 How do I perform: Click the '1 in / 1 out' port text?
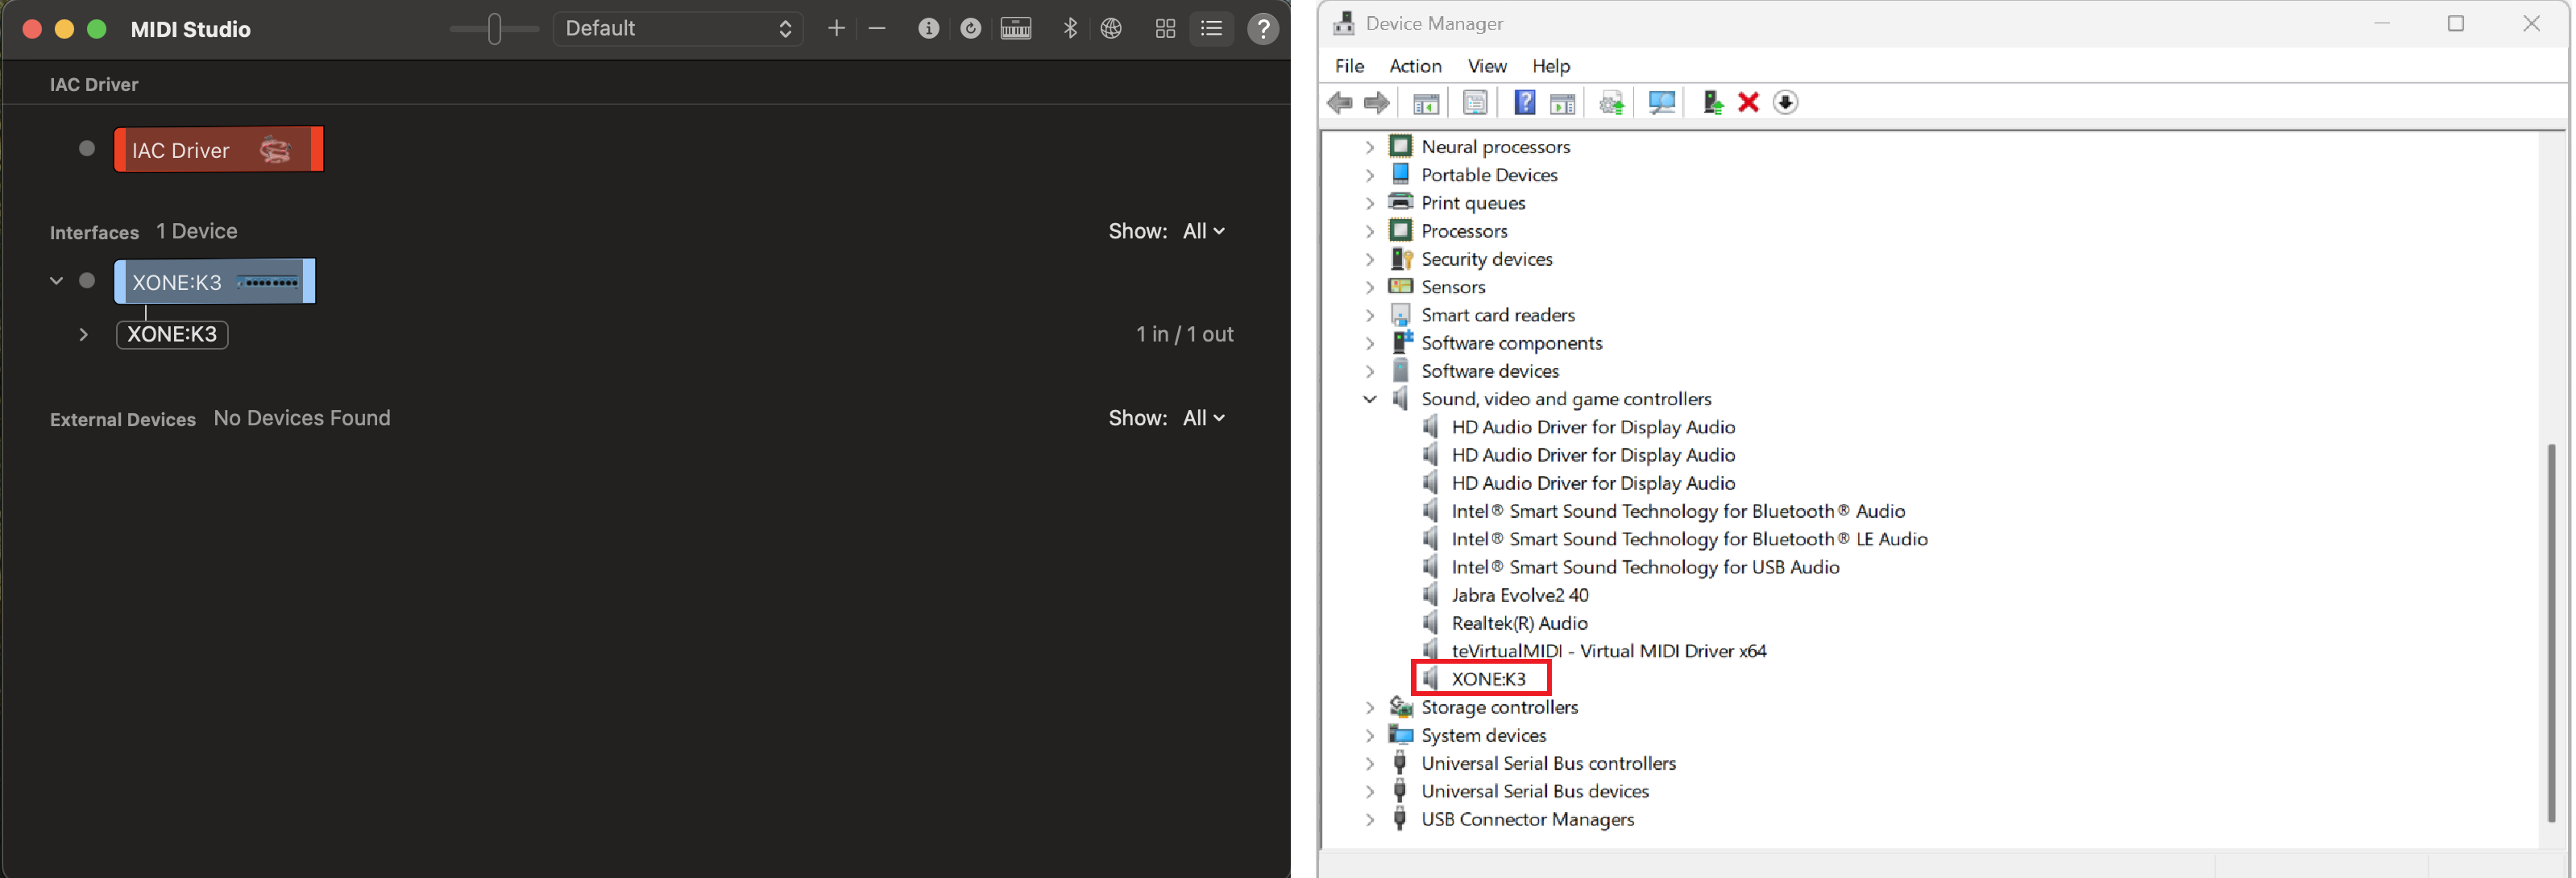coord(1185,335)
